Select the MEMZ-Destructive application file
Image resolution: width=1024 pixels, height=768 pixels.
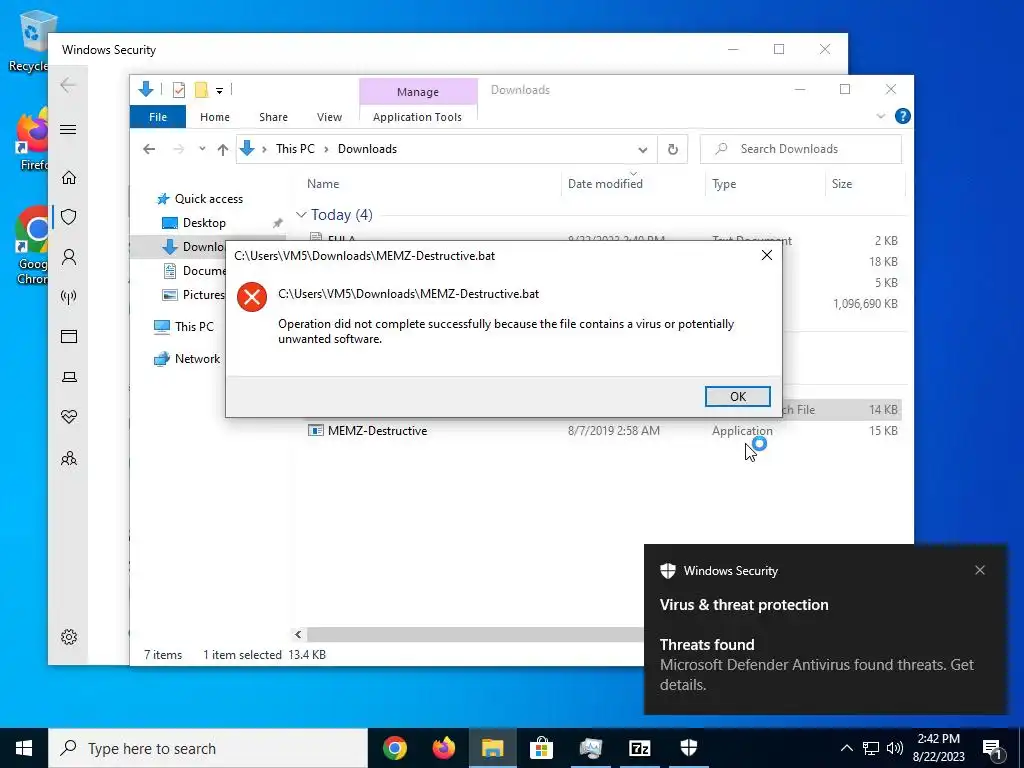[377, 430]
